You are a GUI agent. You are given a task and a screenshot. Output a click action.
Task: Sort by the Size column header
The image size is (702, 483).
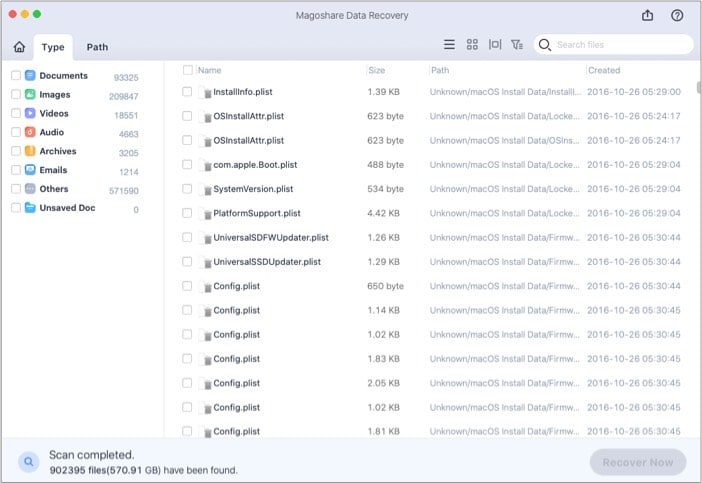click(377, 70)
